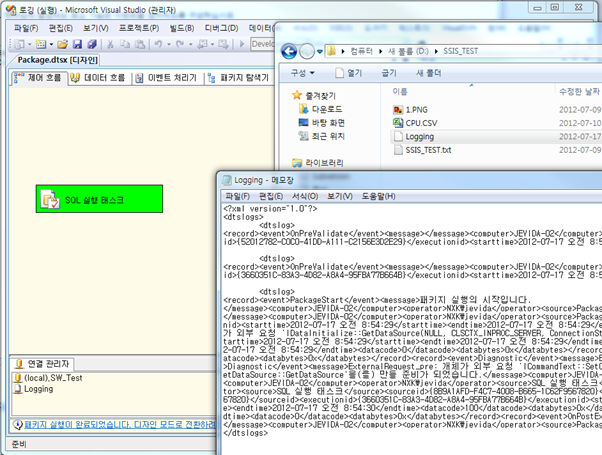The image size is (602, 455).
Task: Open the New Project icon's dropdown arrow
Action: coord(30,45)
